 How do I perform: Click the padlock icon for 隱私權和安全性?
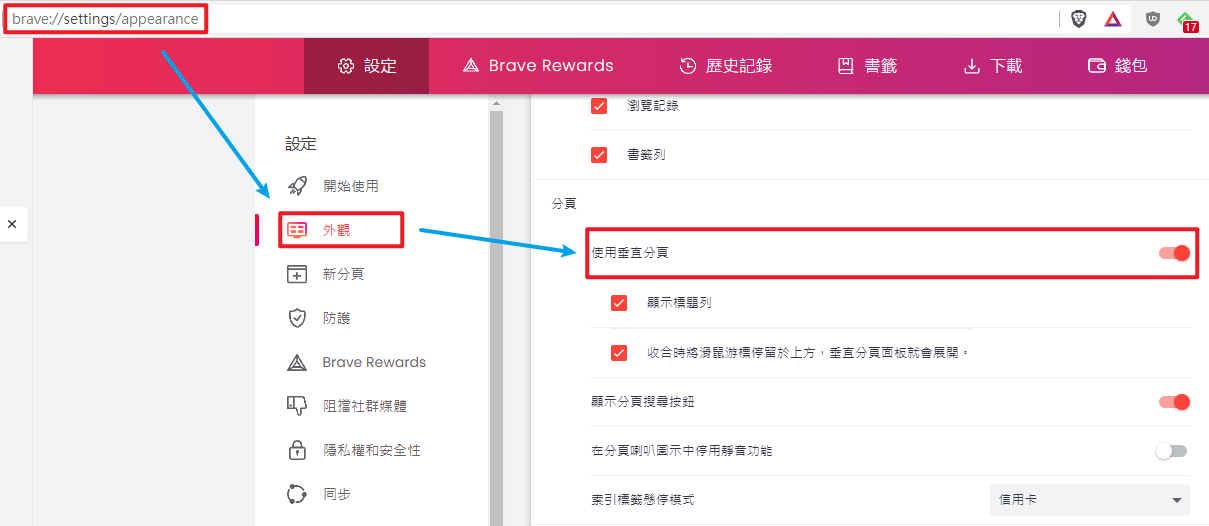(297, 450)
